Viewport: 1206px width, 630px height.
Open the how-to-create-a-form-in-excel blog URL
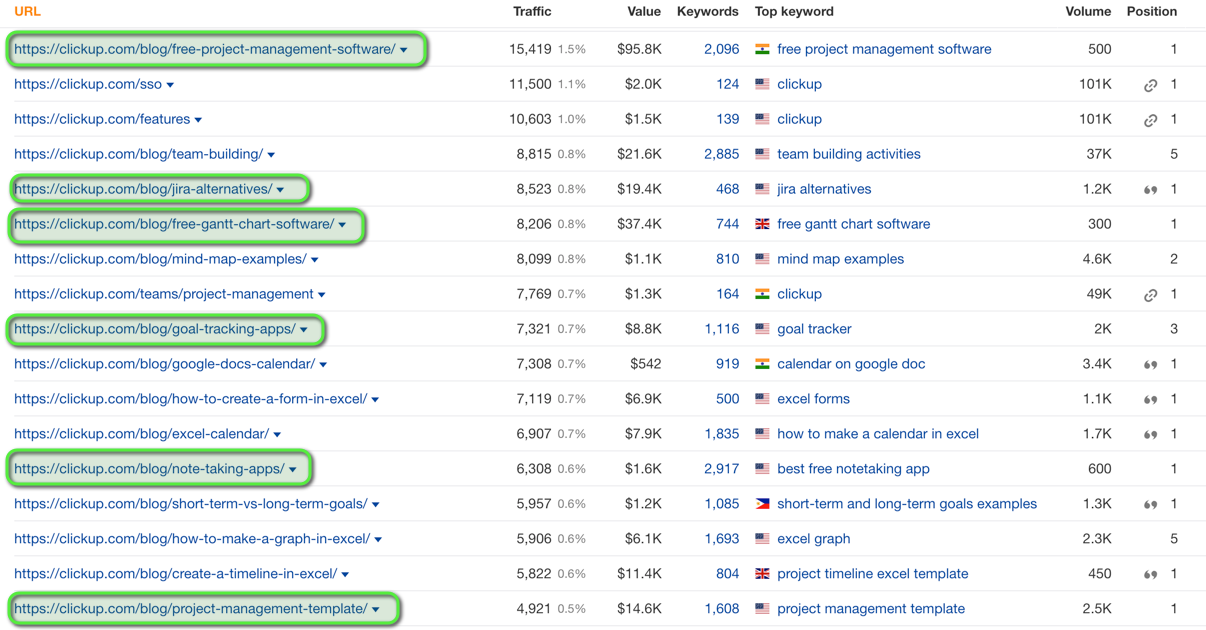[190, 399]
